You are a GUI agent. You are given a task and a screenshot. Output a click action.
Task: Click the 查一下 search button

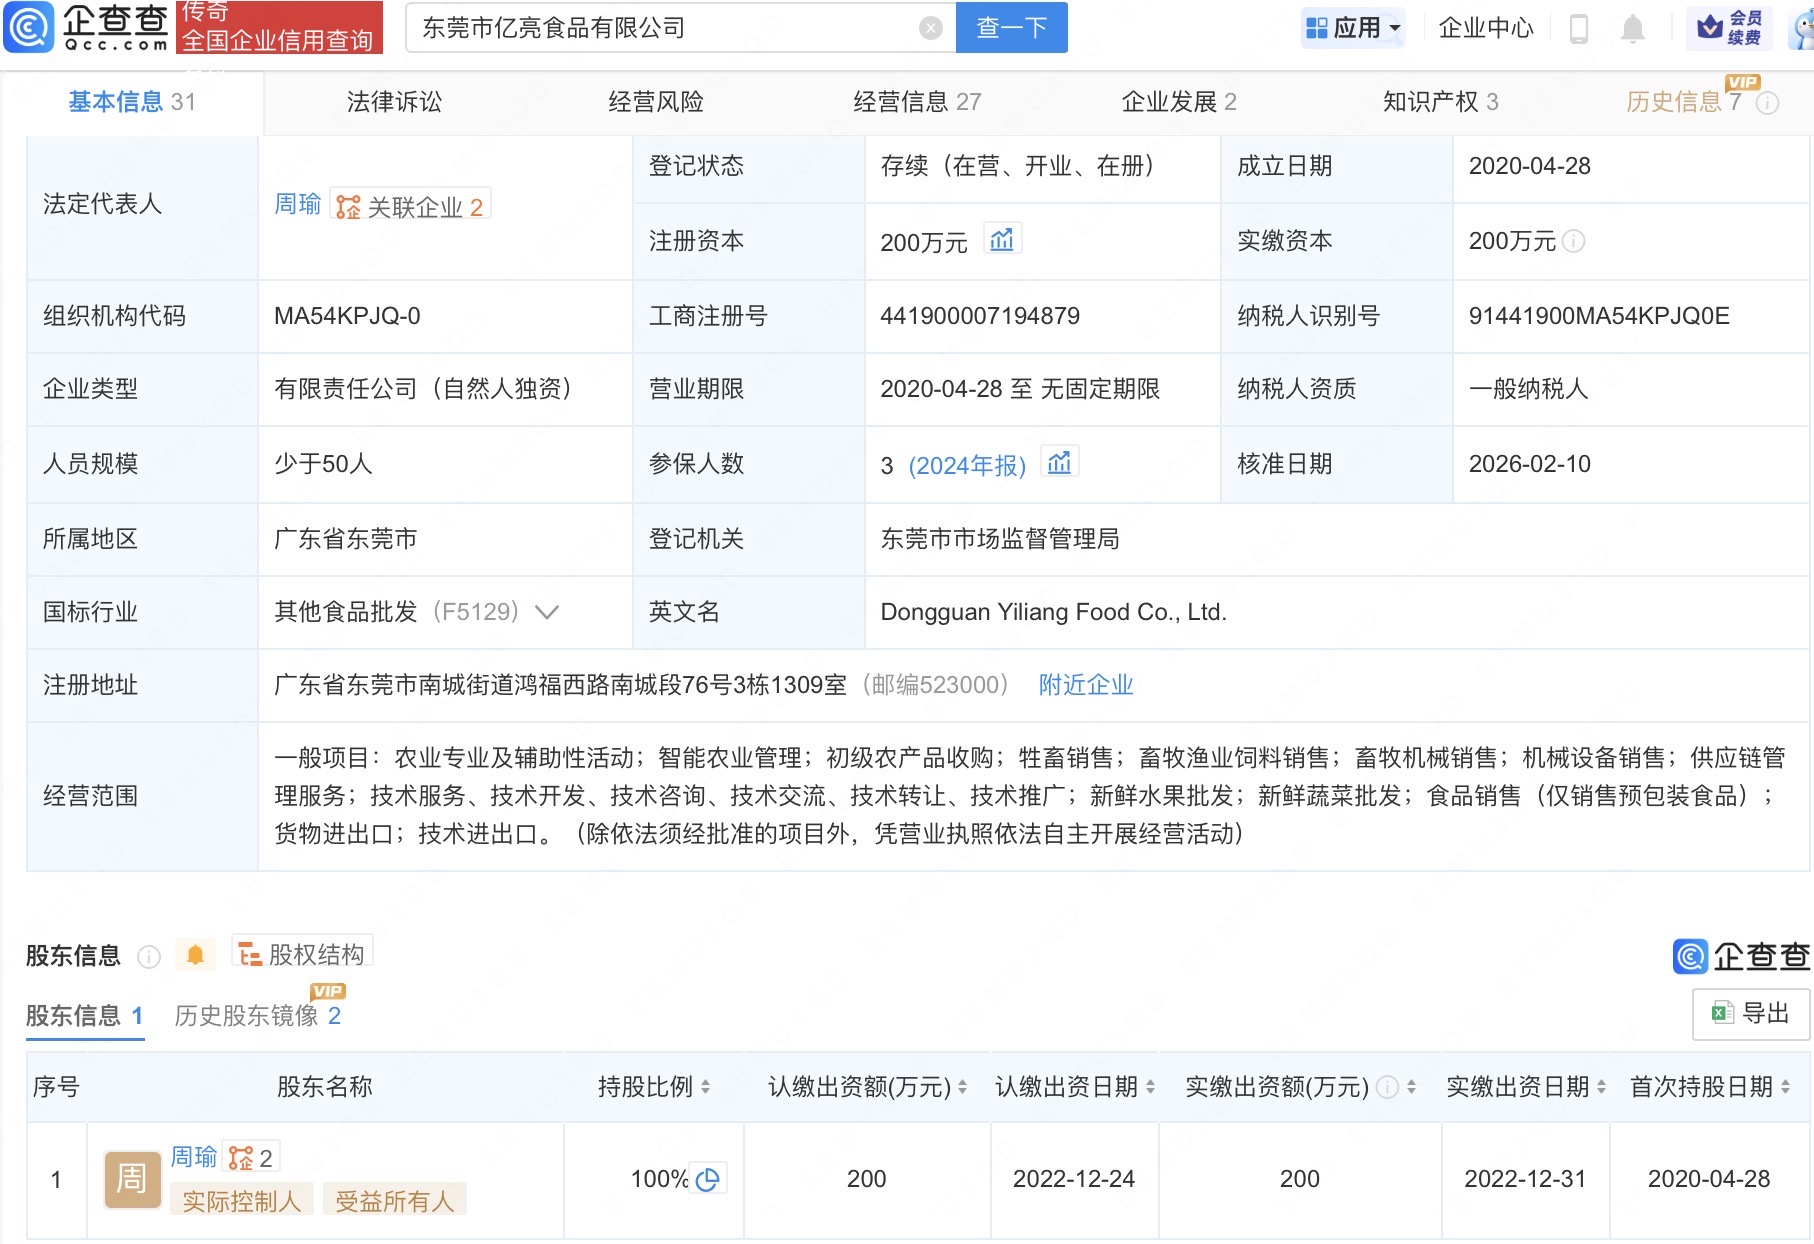(1011, 28)
